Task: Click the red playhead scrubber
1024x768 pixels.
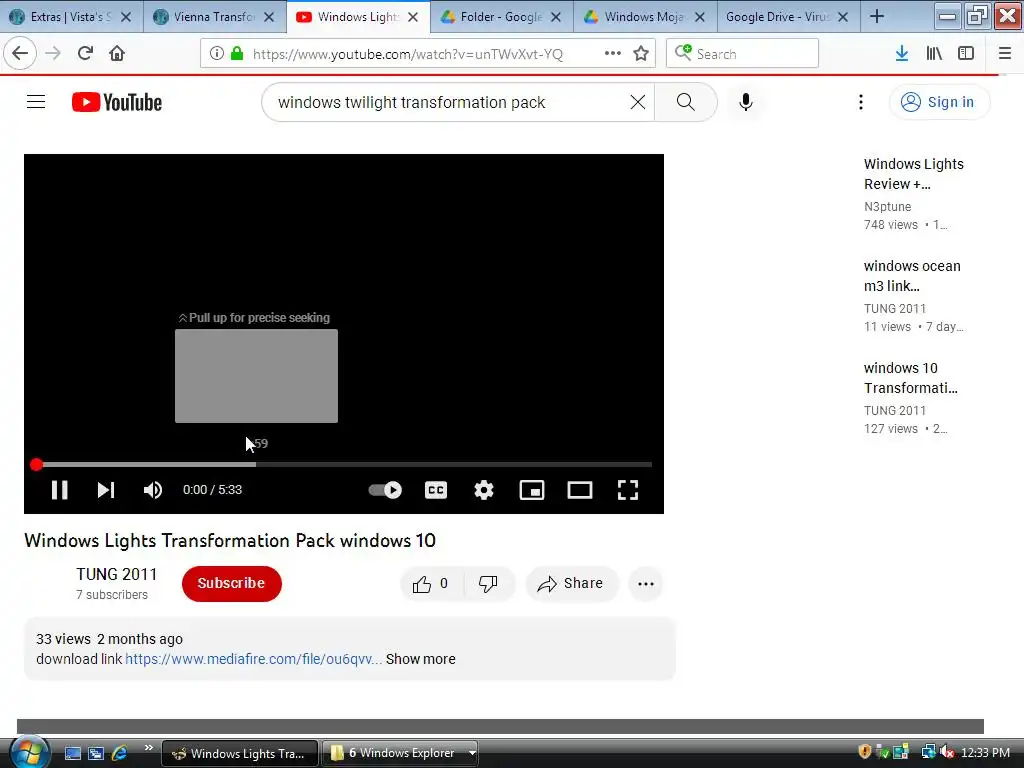Action: pyautogui.click(x=37, y=464)
